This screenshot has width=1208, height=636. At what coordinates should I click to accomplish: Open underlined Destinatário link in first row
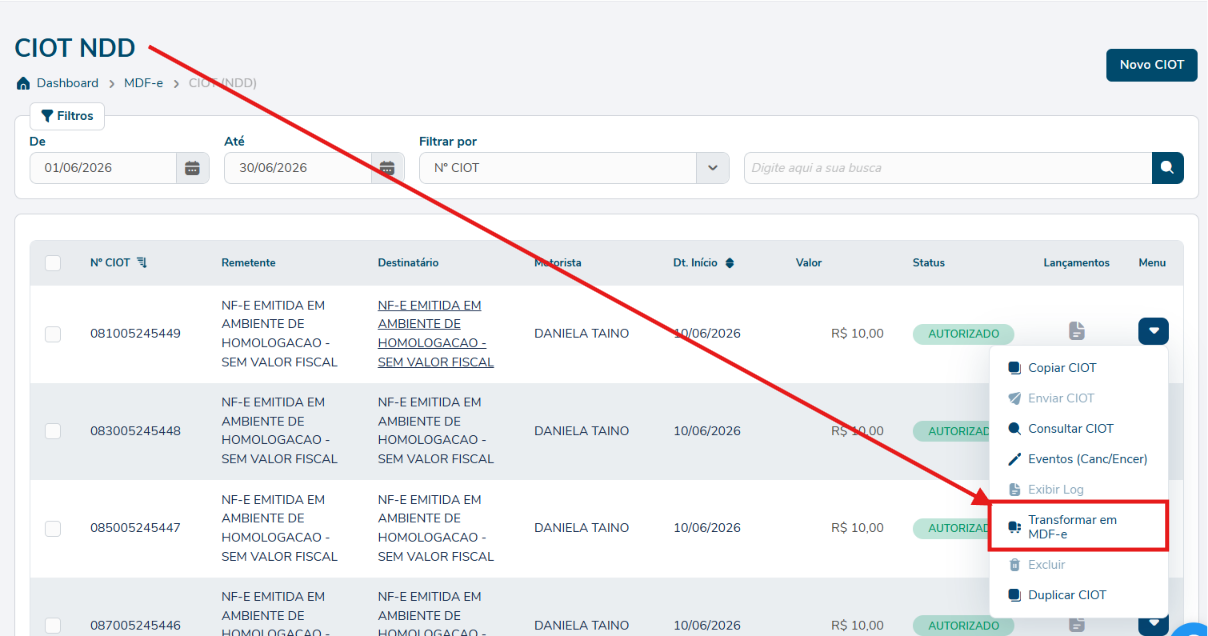pos(436,334)
